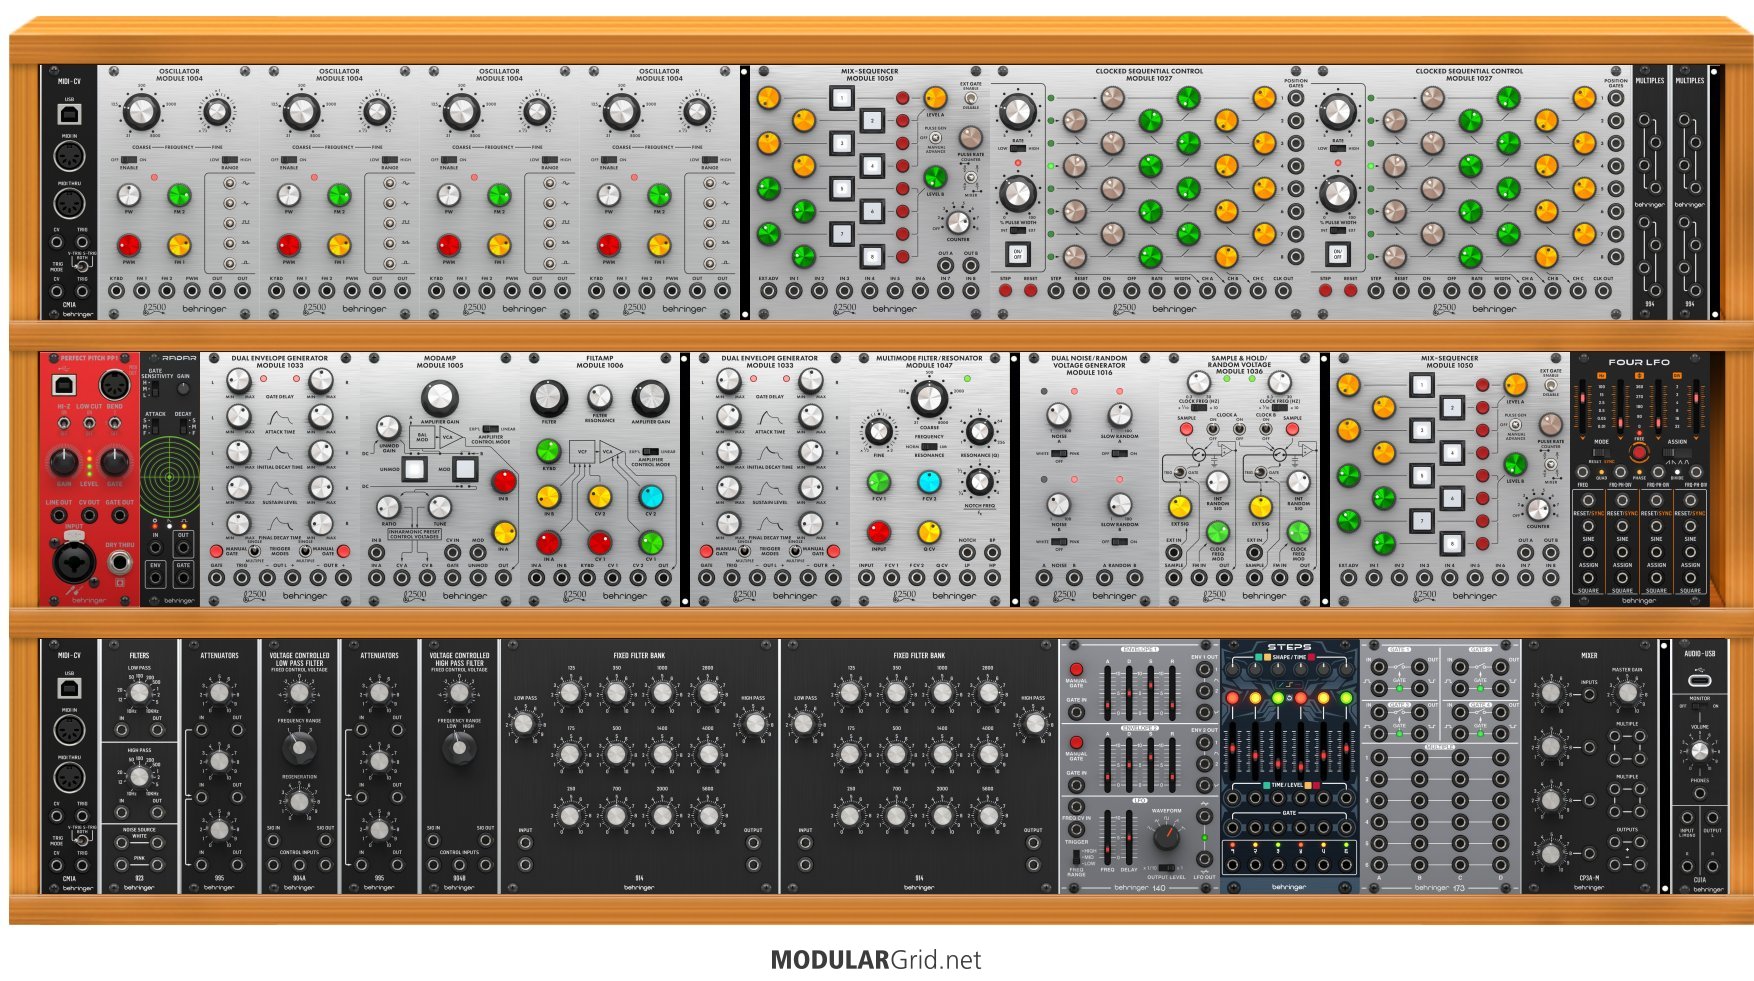Screen dimensions: 1754x981
Task: Click the MIDI THRU socket on top-row MIDI-CV
Action: [x=69, y=204]
